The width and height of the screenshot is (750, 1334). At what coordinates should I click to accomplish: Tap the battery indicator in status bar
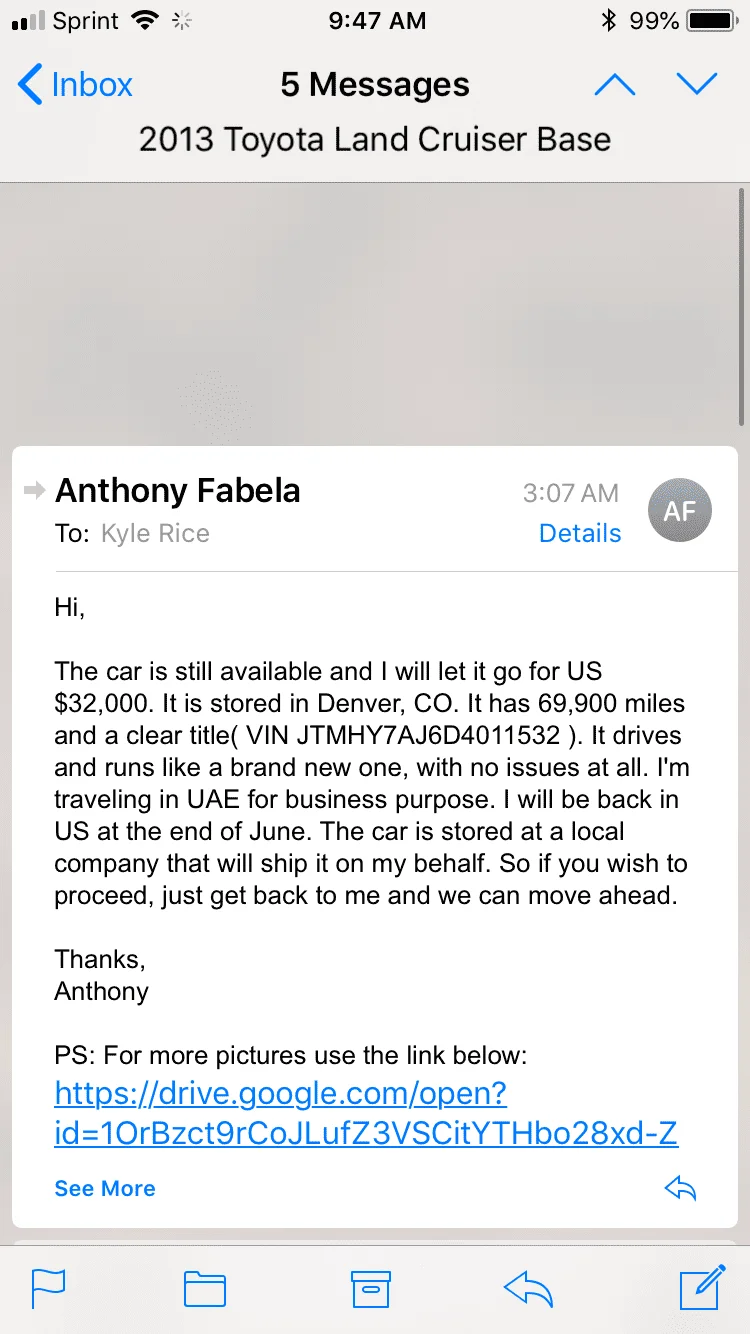click(x=710, y=20)
